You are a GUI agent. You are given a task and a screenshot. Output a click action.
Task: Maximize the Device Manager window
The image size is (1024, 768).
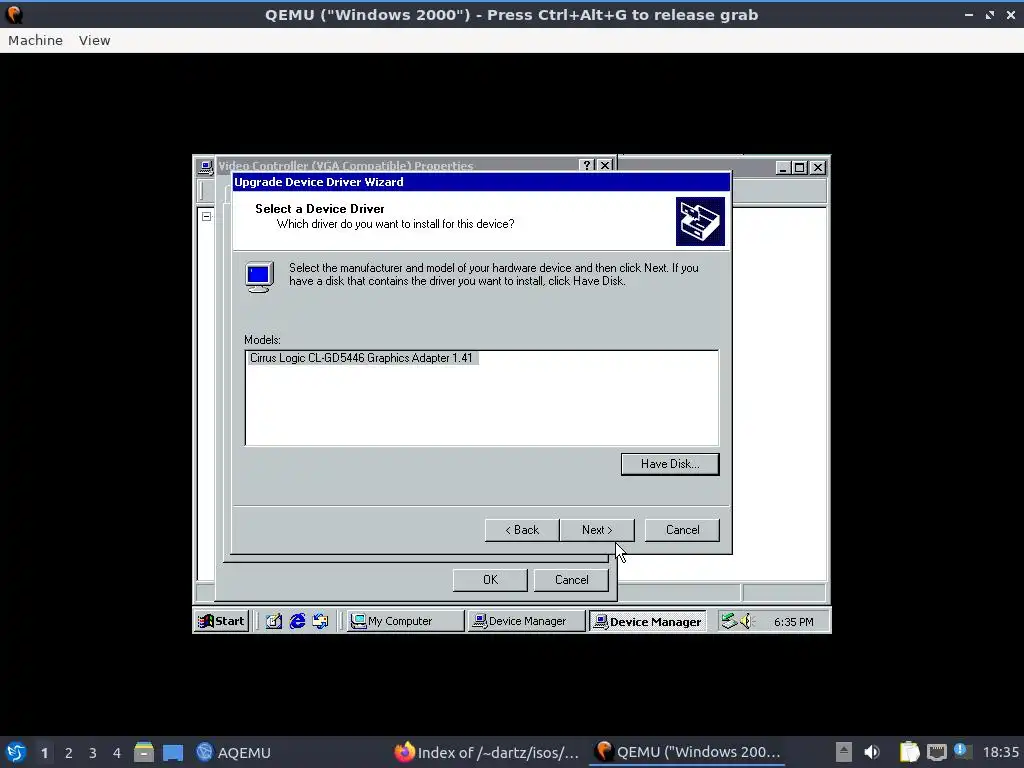coord(799,168)
